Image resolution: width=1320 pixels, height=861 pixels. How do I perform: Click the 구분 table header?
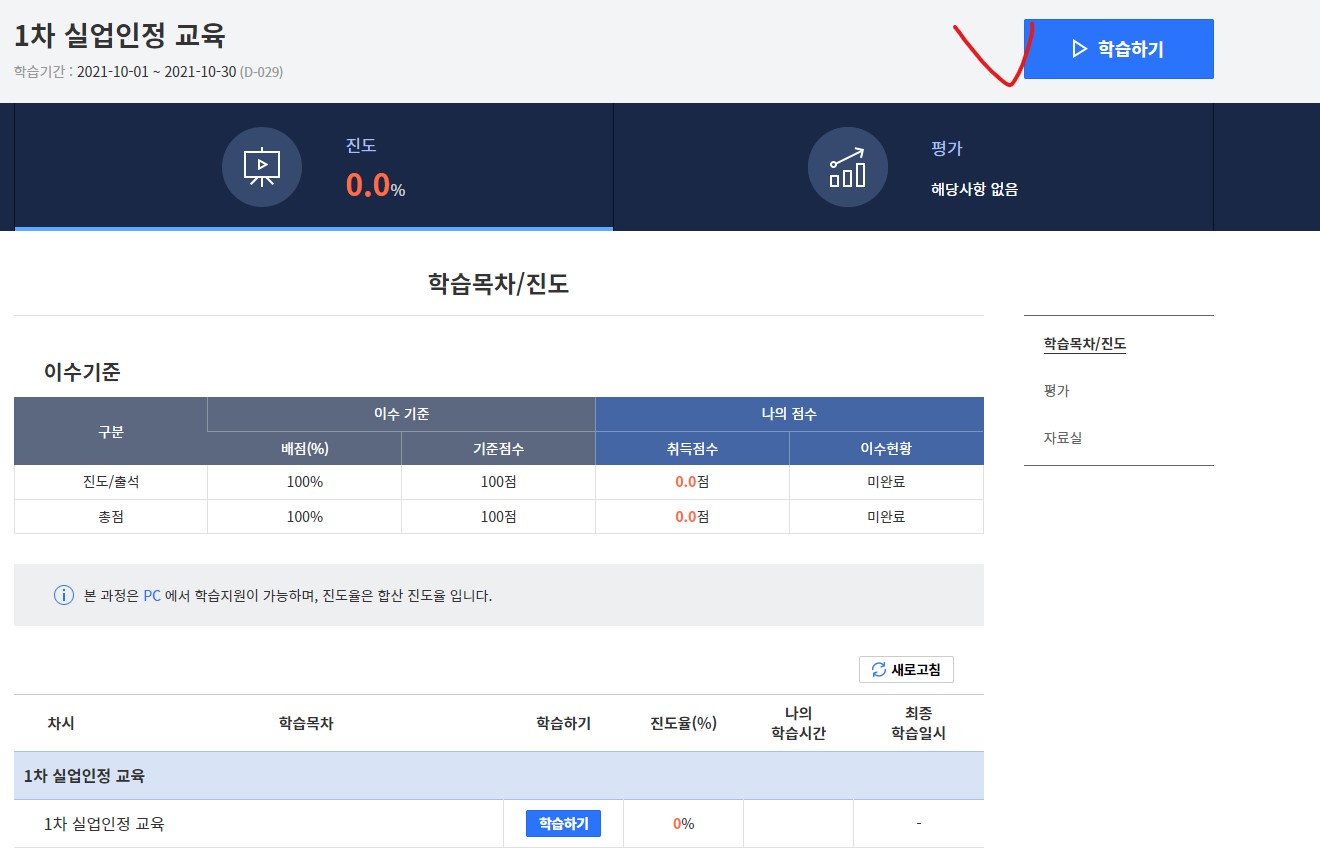tap(111, 431)
